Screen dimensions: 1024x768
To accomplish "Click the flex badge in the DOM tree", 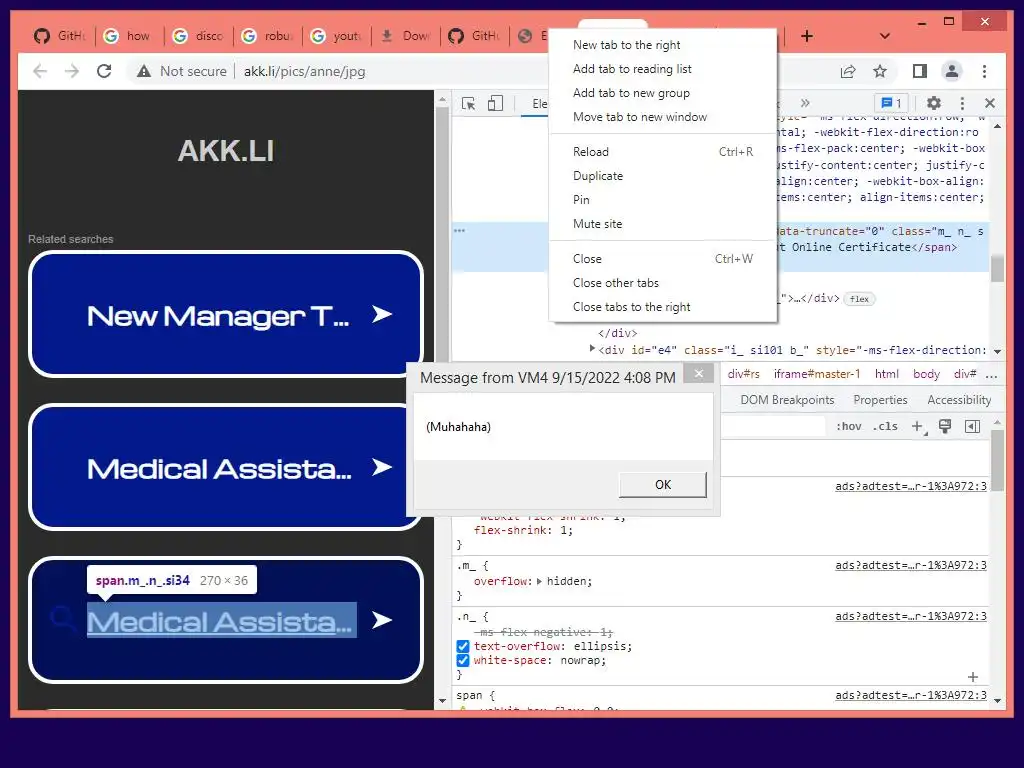I will click(859, 299).
